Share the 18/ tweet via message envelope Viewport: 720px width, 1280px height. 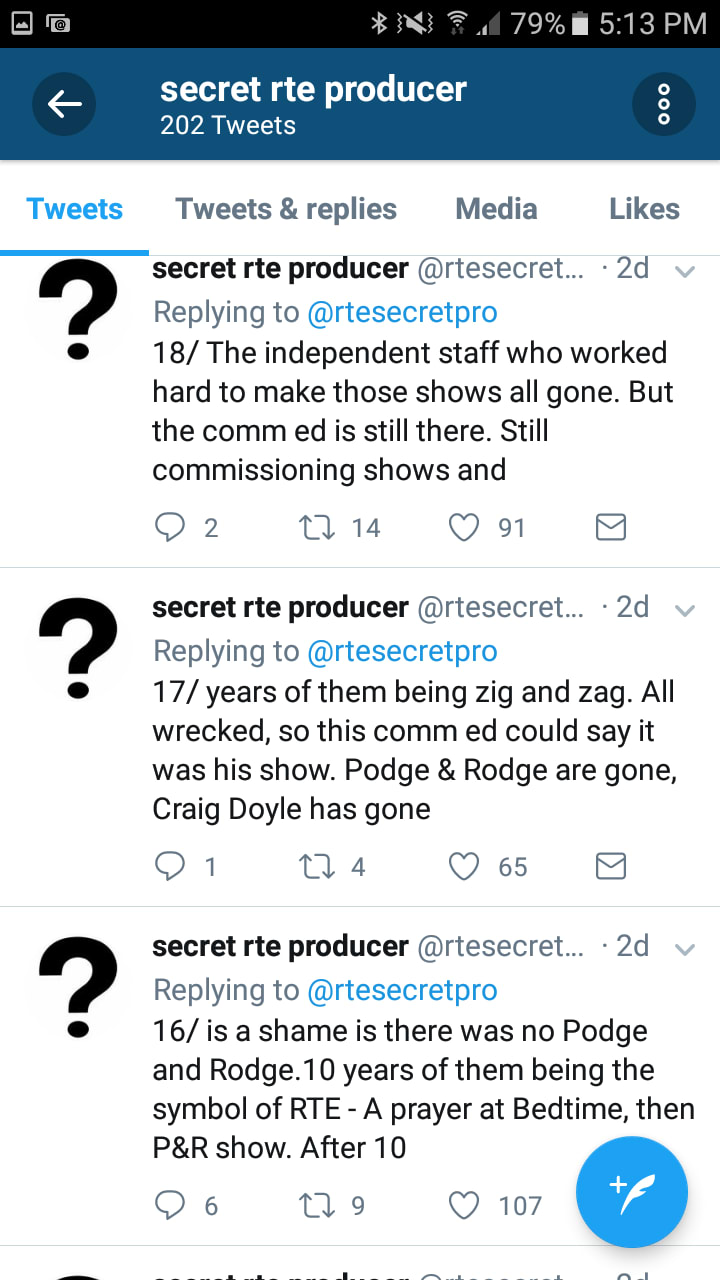[611, 527]
